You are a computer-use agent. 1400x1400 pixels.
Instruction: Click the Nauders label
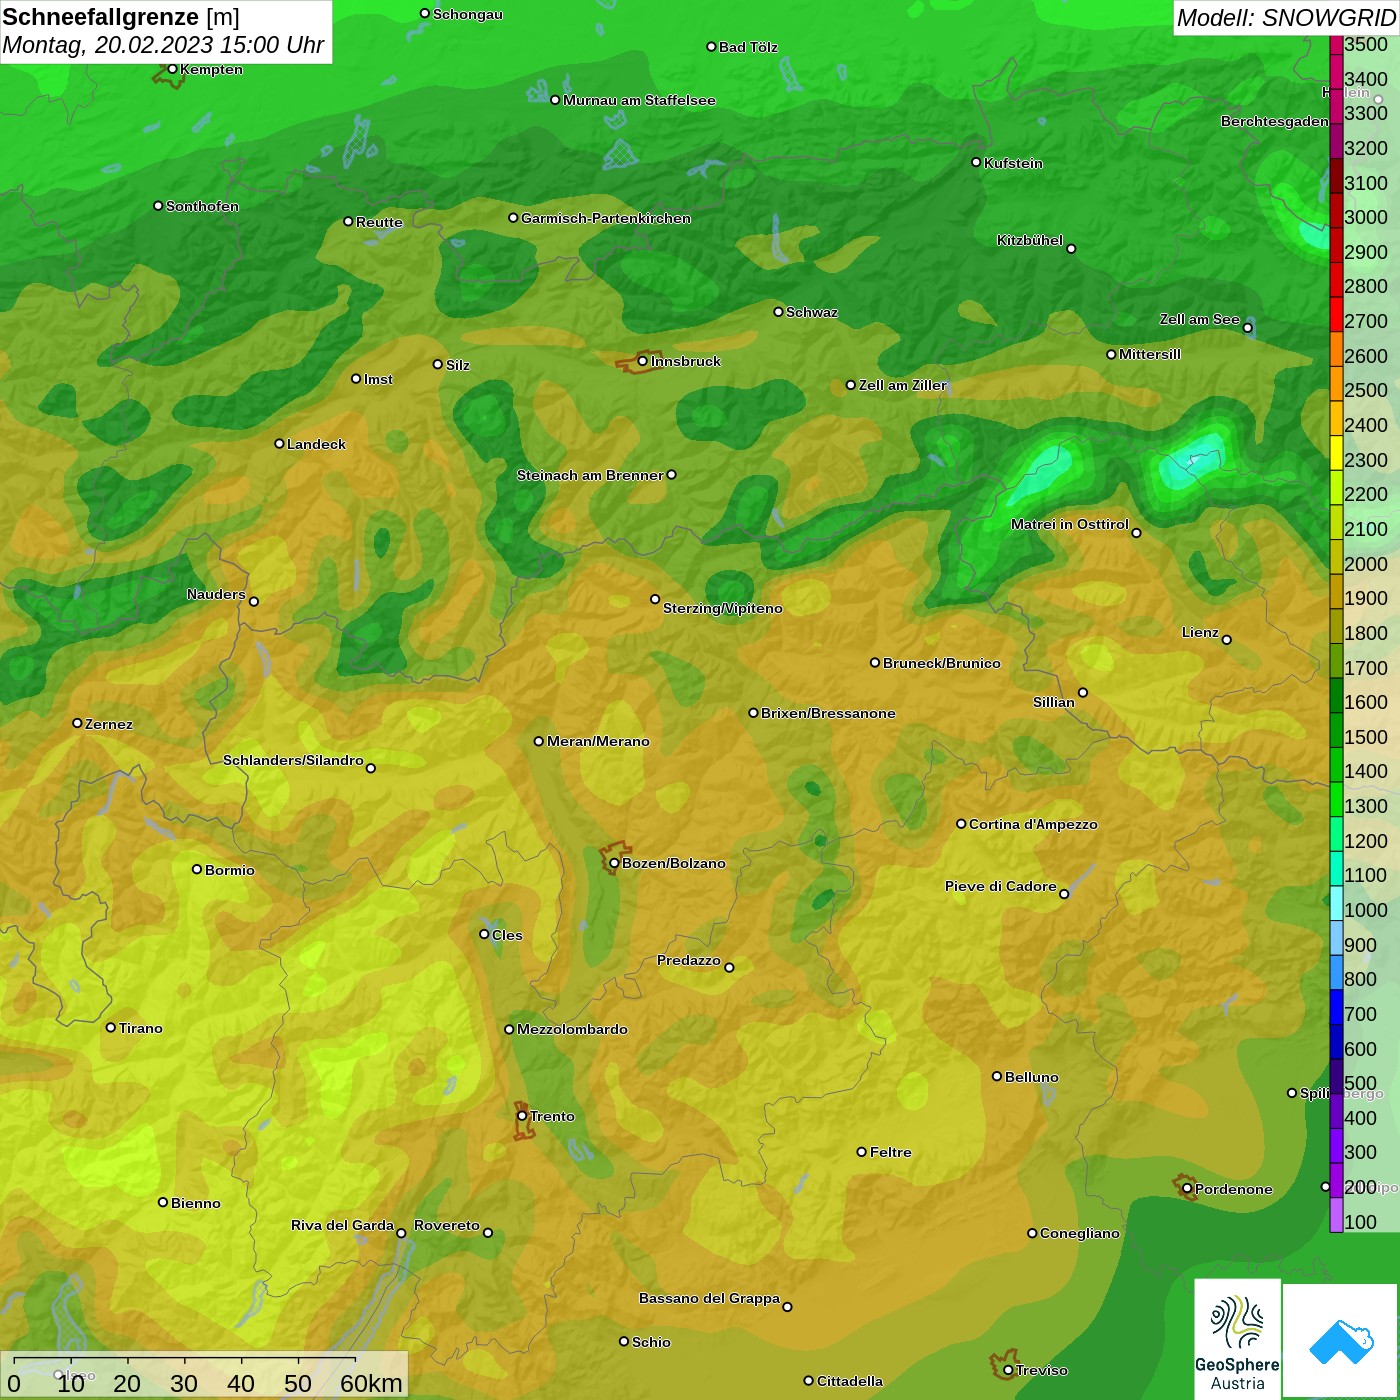(216, 594)
